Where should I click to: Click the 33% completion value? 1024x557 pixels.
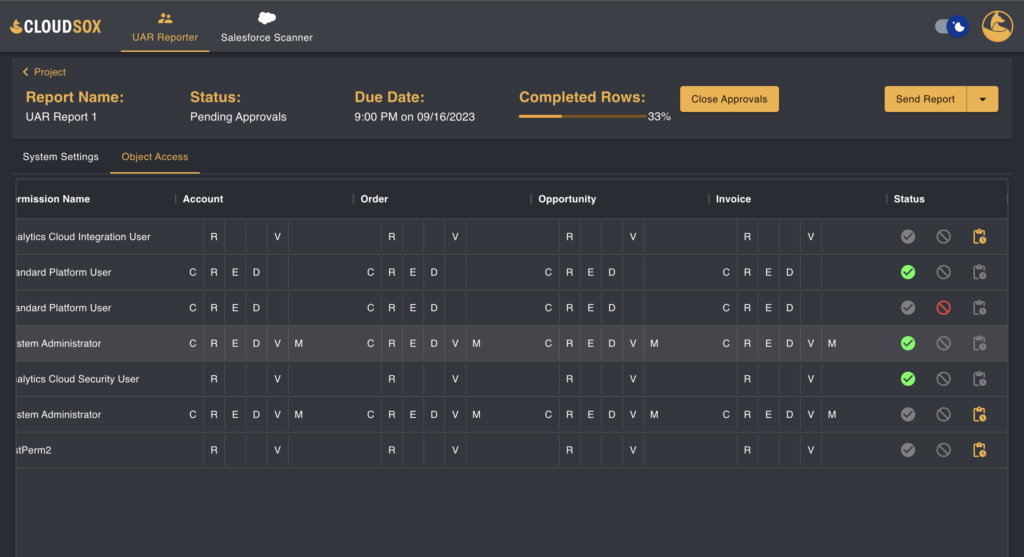pos(659,116)
